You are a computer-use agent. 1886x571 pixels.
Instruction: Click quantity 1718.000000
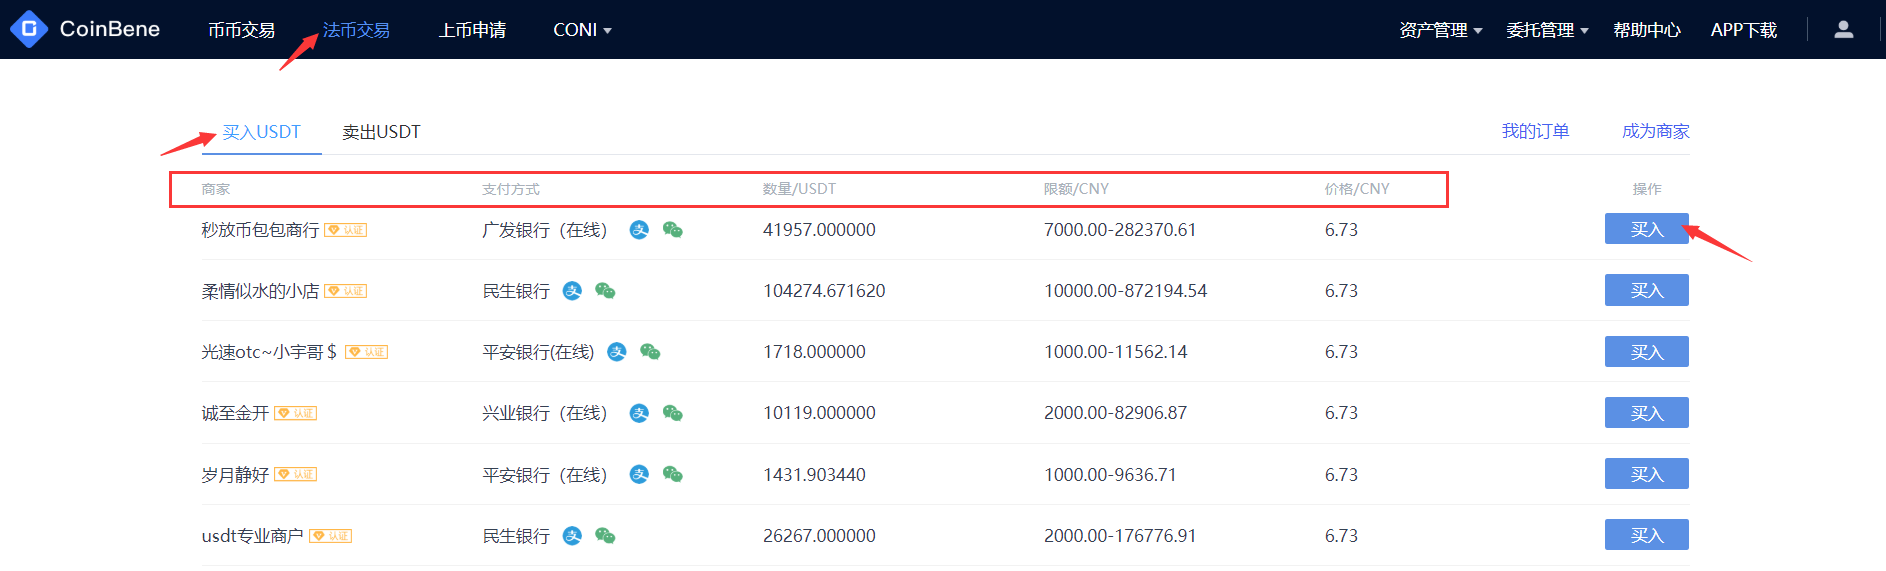814,352
